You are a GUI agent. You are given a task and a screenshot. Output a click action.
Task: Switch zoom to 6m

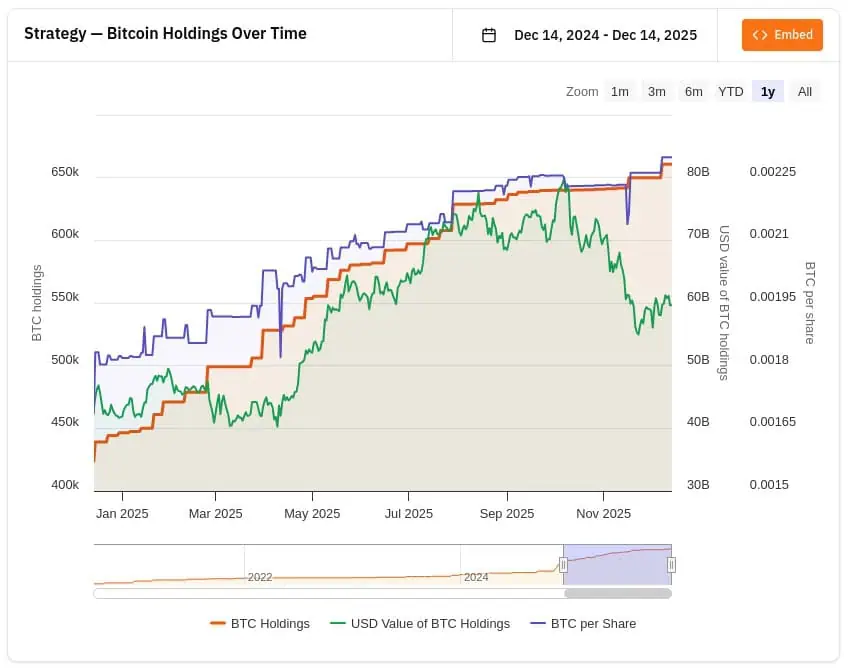pyautogui.click(x=694, y=92)
